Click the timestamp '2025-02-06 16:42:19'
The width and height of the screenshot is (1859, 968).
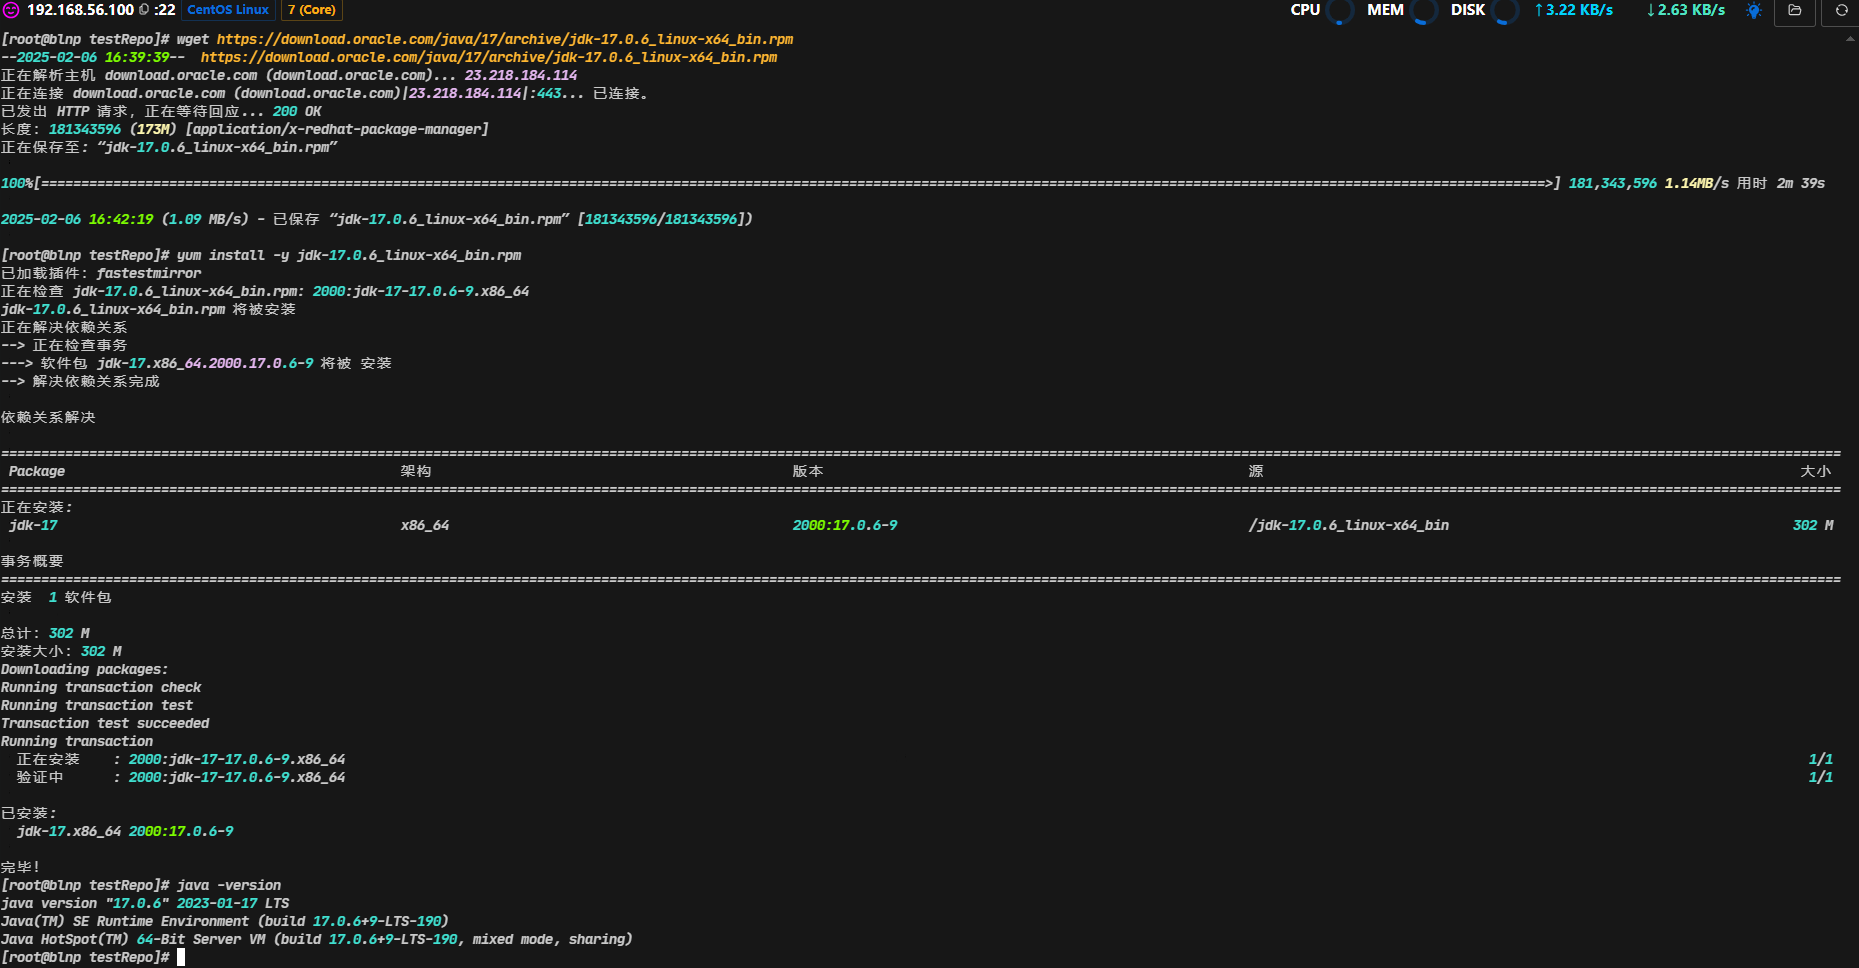pyautogui.click(x=77, y=219)
